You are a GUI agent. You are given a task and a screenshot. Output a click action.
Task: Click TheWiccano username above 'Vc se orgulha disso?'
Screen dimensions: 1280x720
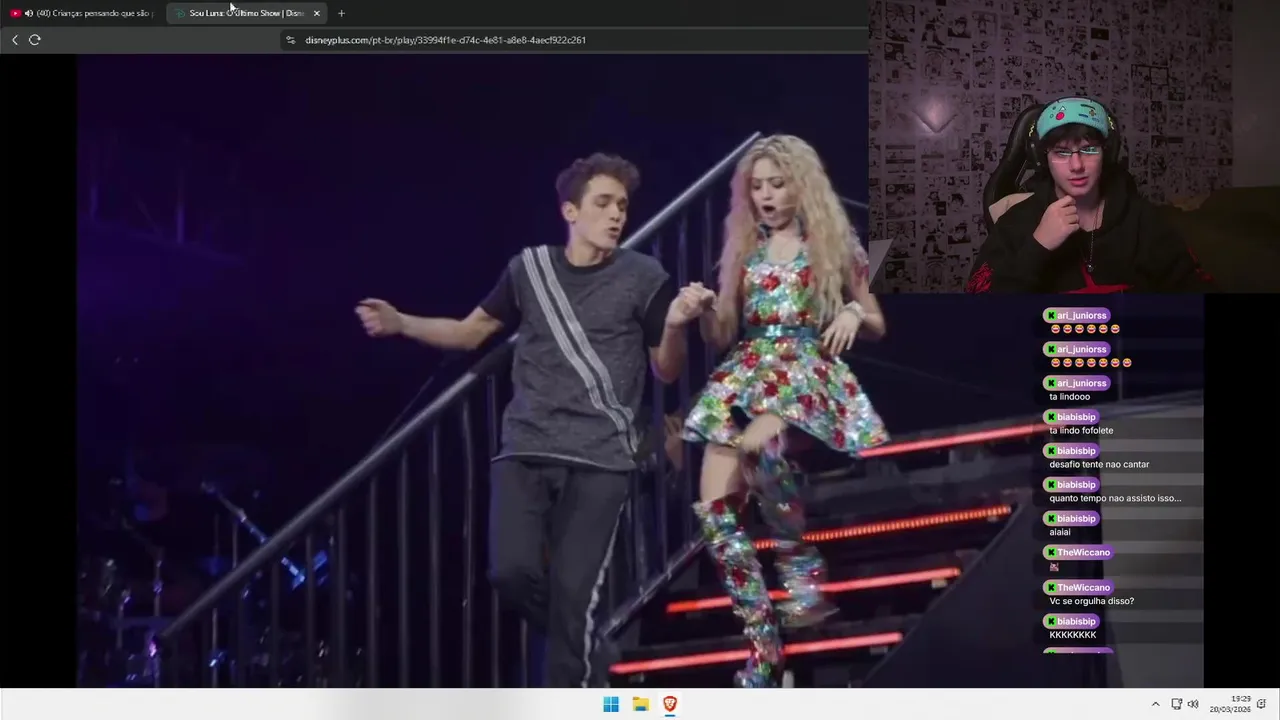tap(1083, 587)
